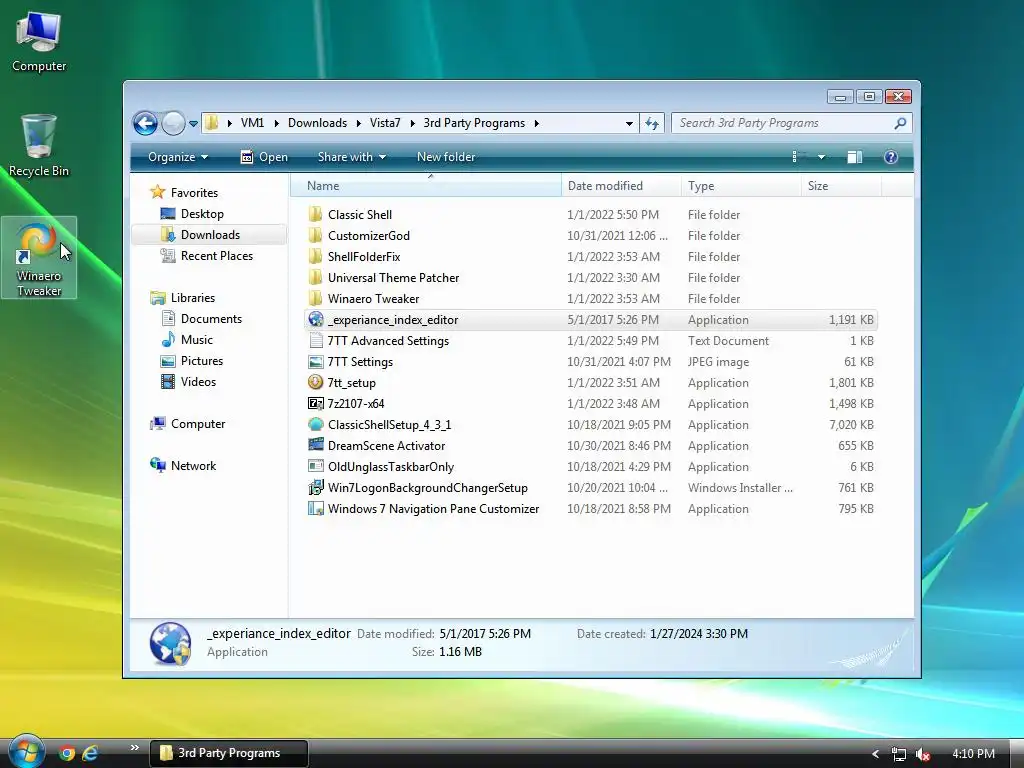Select Universal Theme Patcher folder icon

[x=315, y=277]
